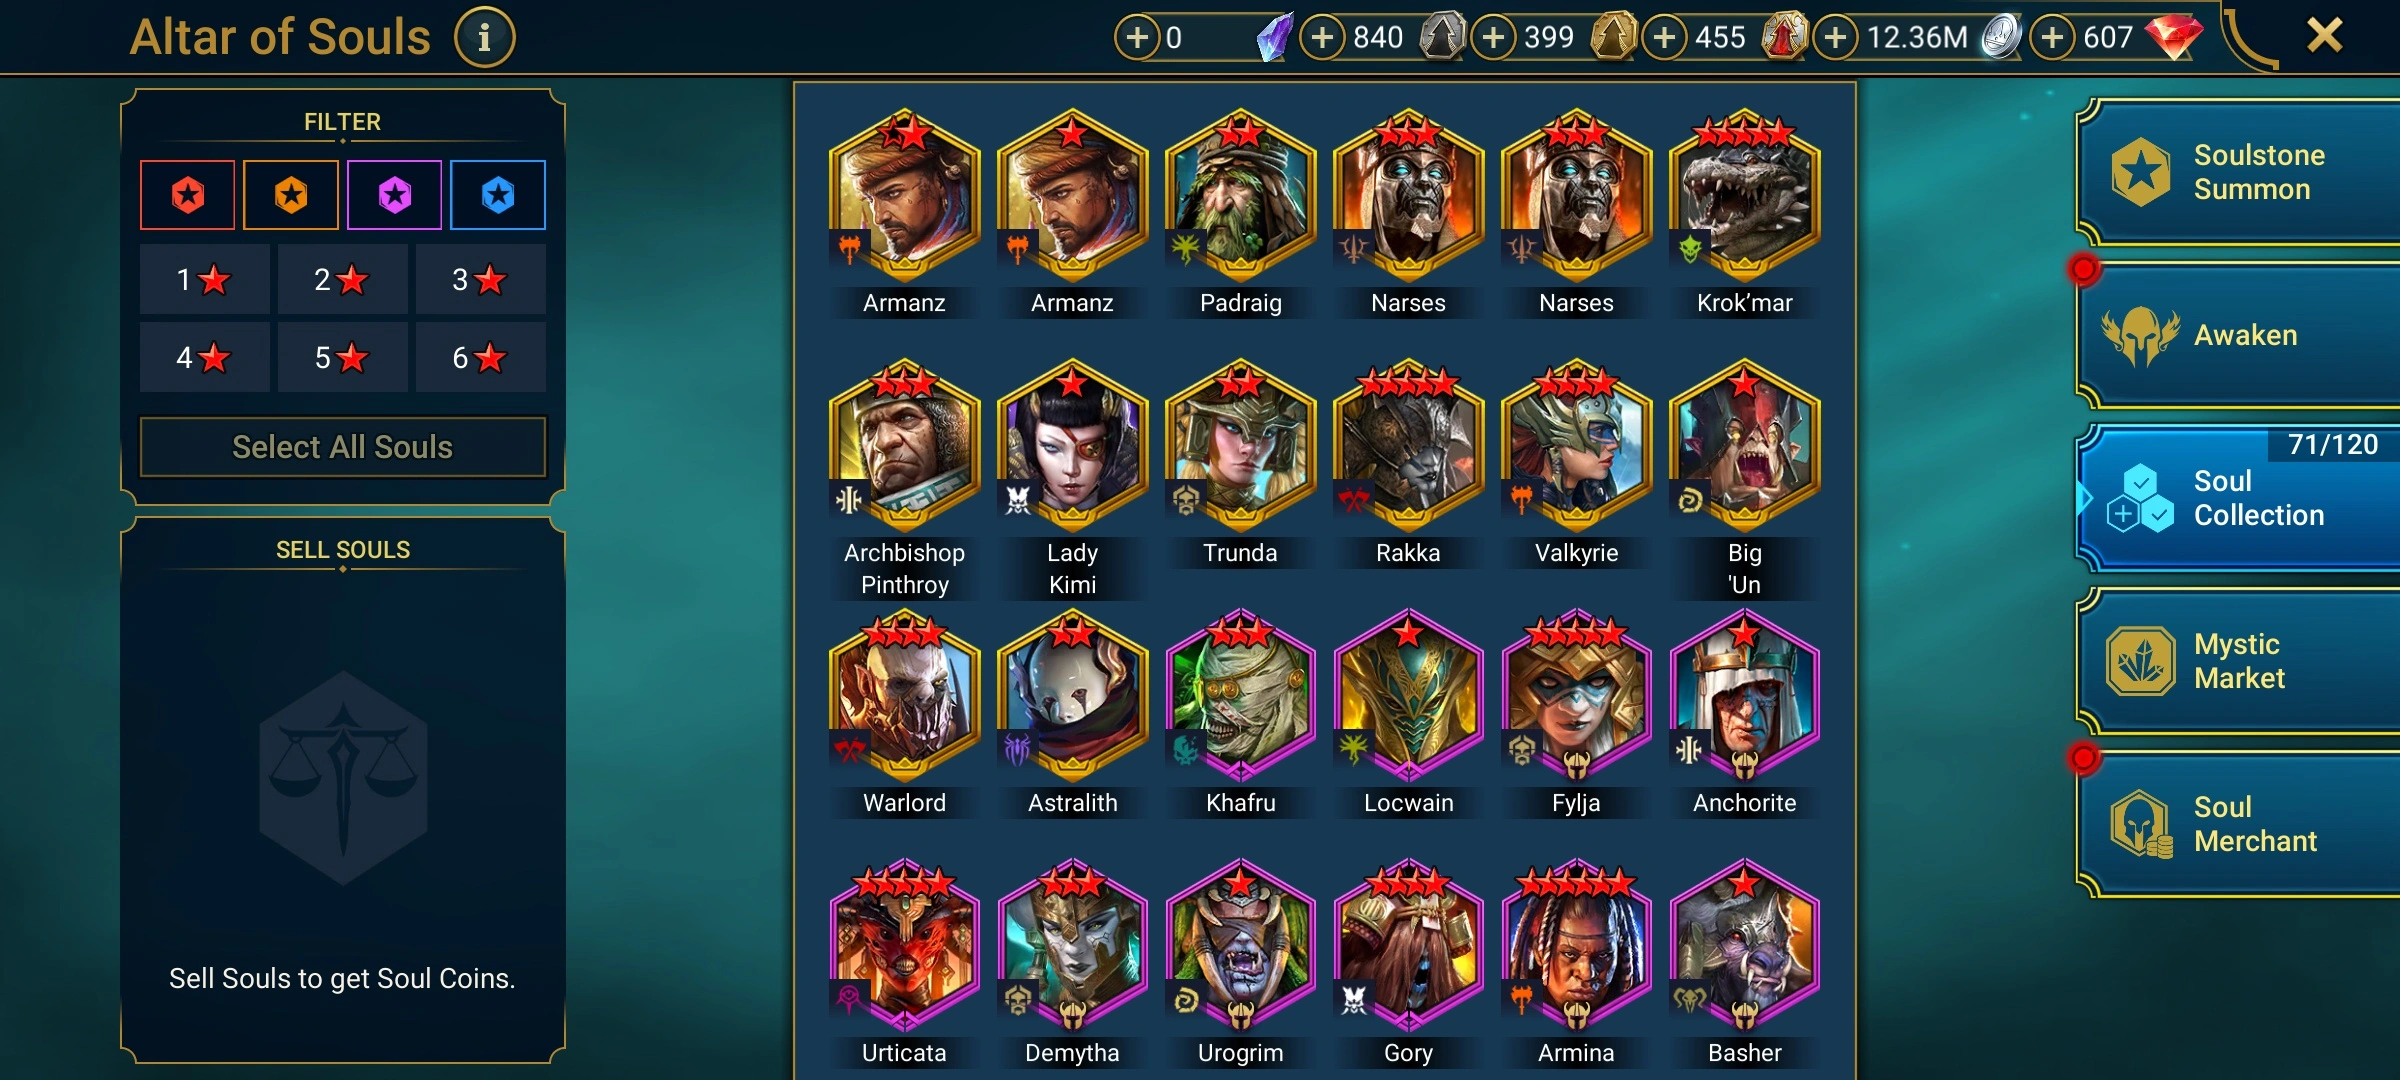Pick the Khafru soul portrait
Screen dimensions: 2400x1080
click(x=1241, y=696)
